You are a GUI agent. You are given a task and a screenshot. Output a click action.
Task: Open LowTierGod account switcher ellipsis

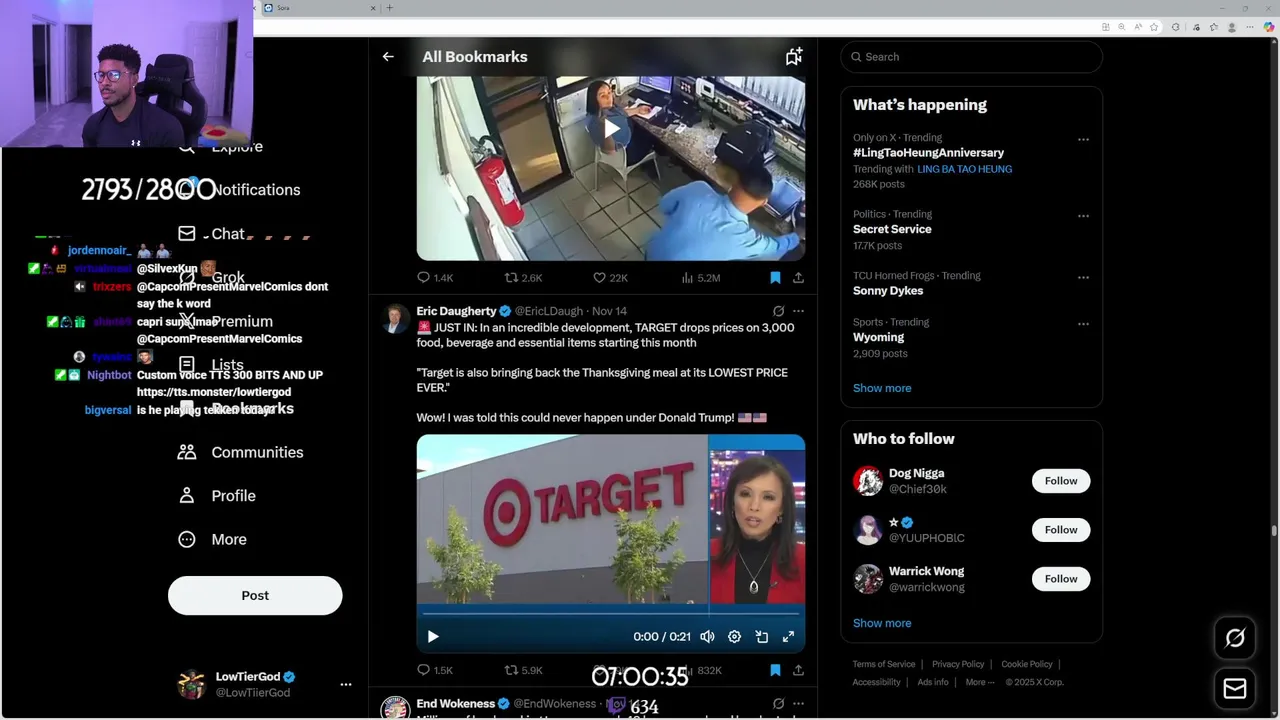[x=346, y=685]
